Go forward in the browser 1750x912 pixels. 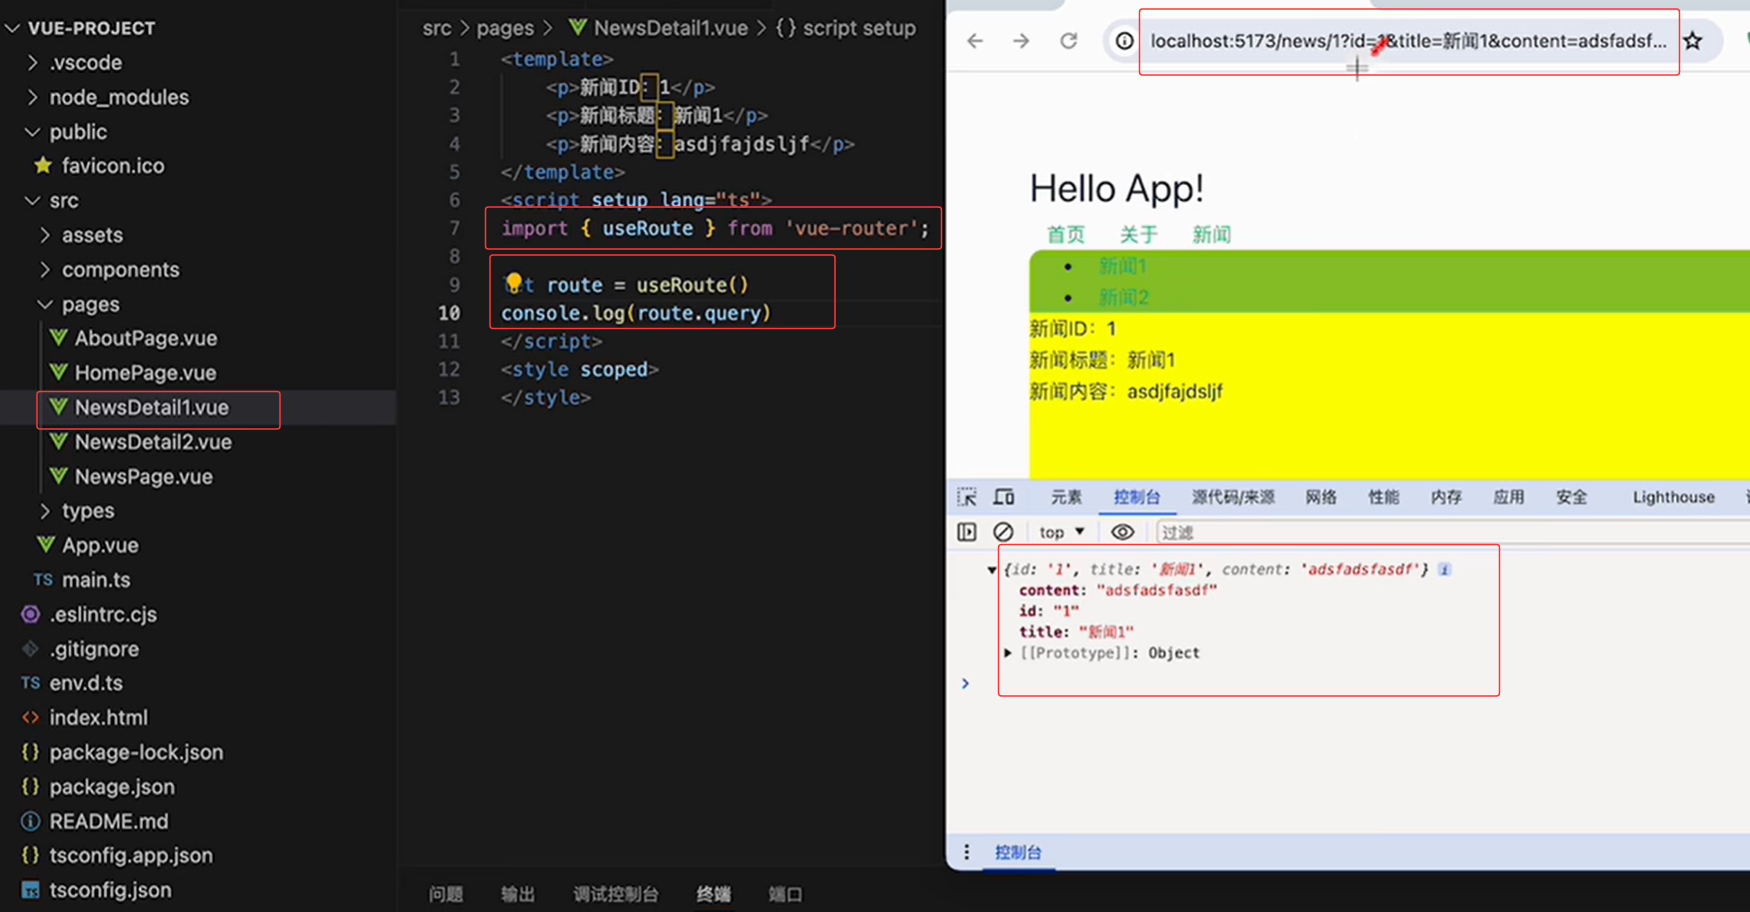pos(1021,41)
